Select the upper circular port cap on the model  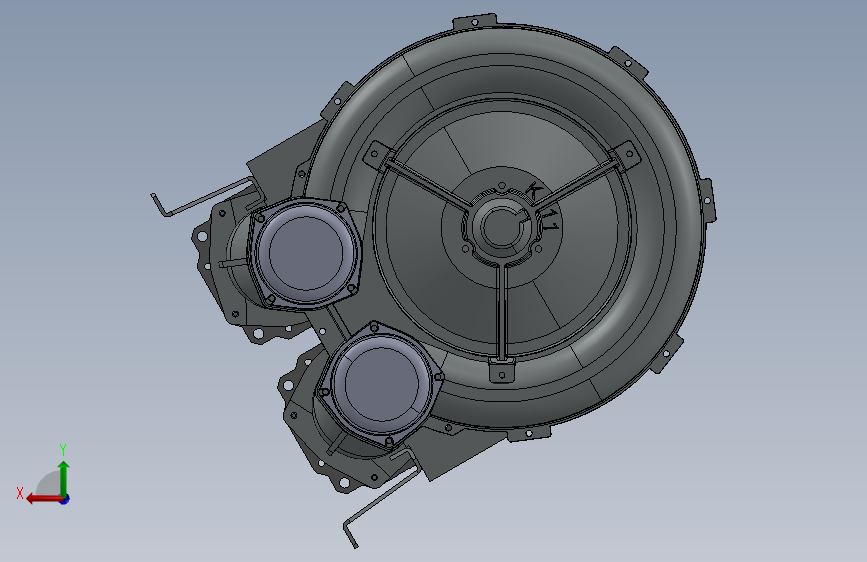point(305,253)
